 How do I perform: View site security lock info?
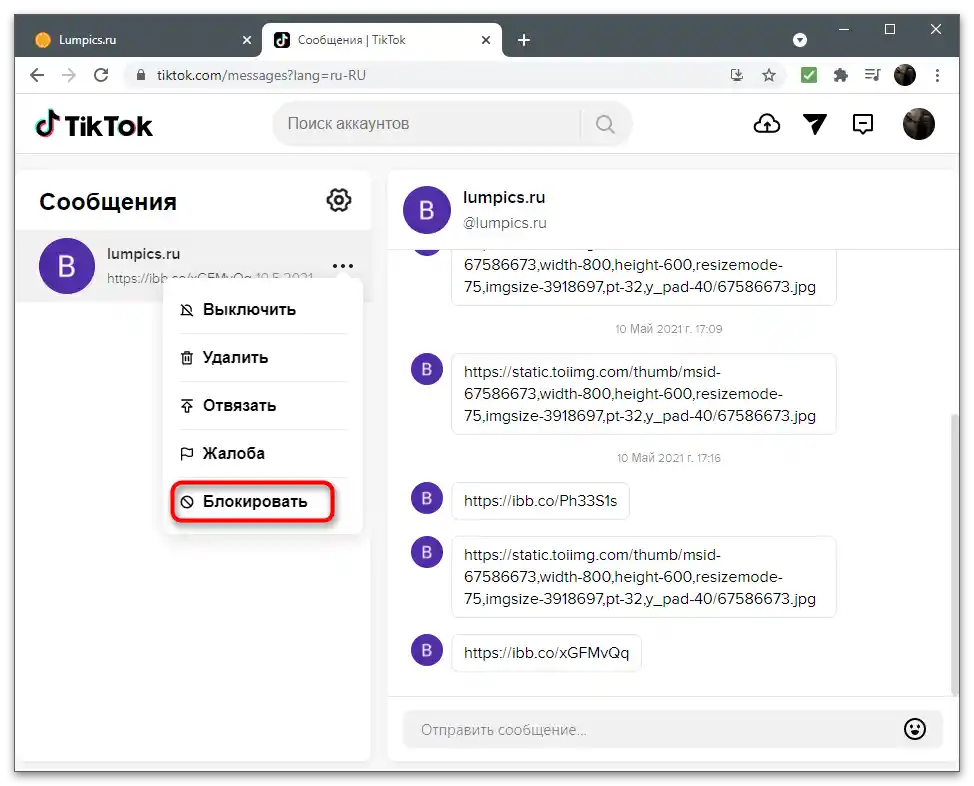click(x=141, y=75)
